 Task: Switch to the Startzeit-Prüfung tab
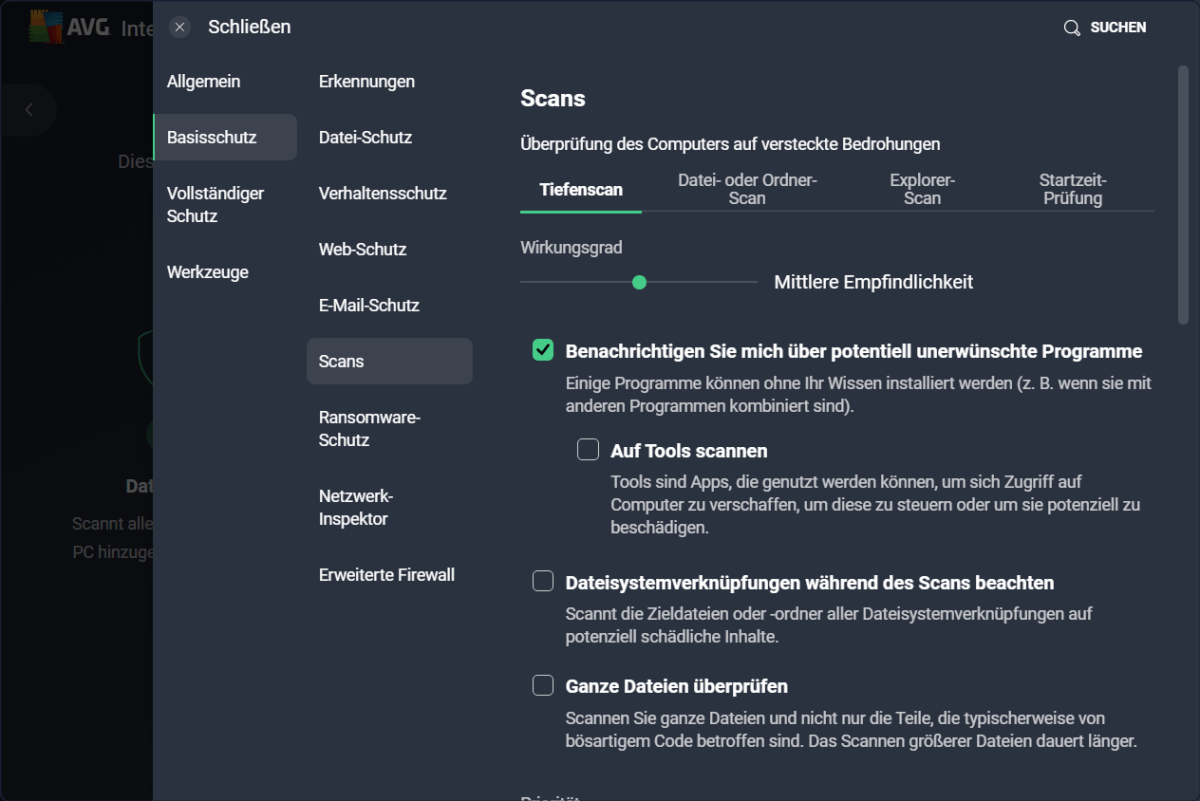(x=1072, y=189)
